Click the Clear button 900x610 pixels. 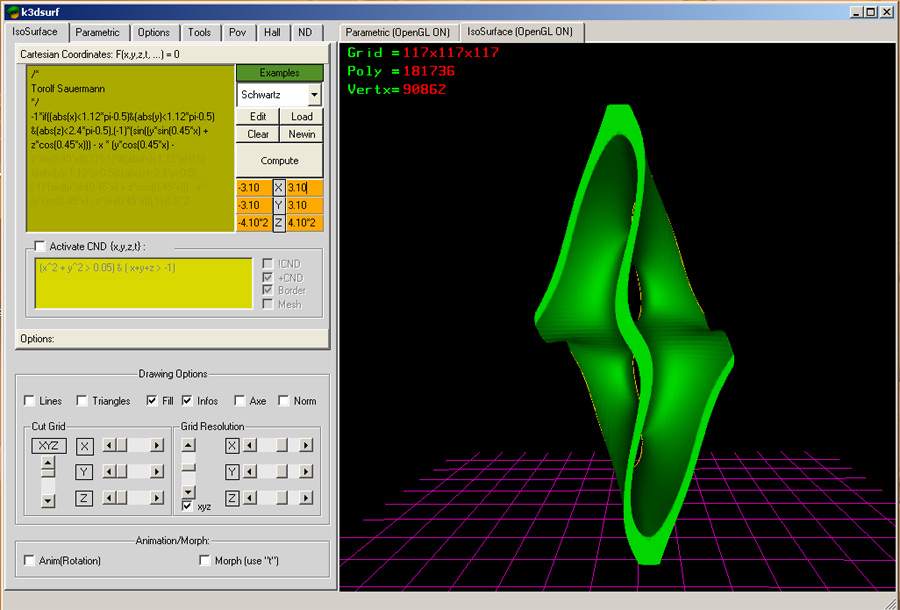(258, 134)
